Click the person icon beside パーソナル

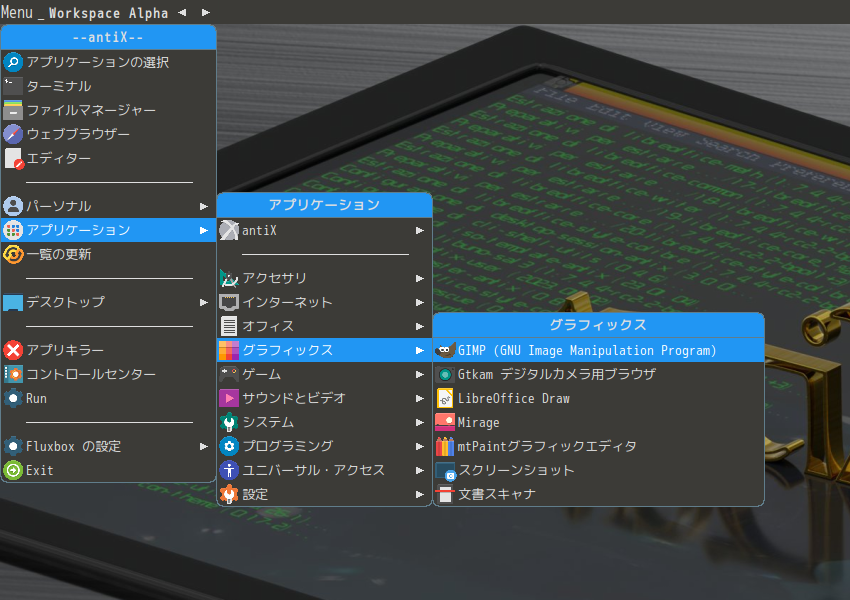pyautogui.click(x=13, y=206)
